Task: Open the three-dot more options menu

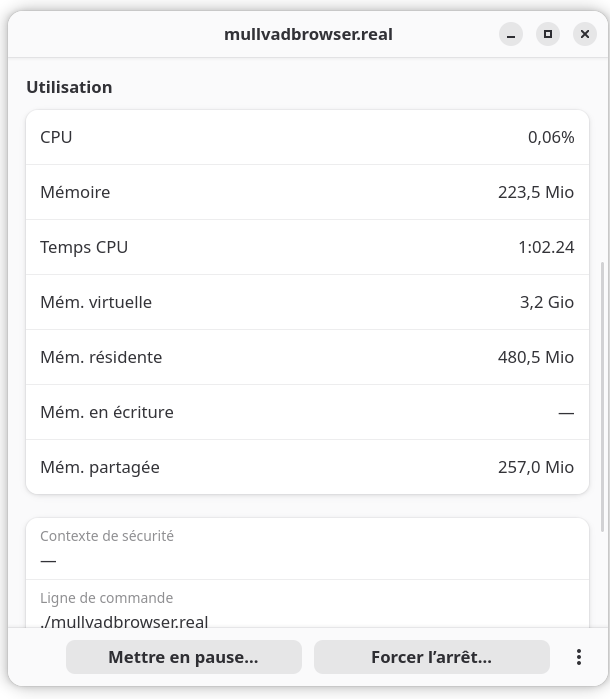Action: click(x=578, y=657)
